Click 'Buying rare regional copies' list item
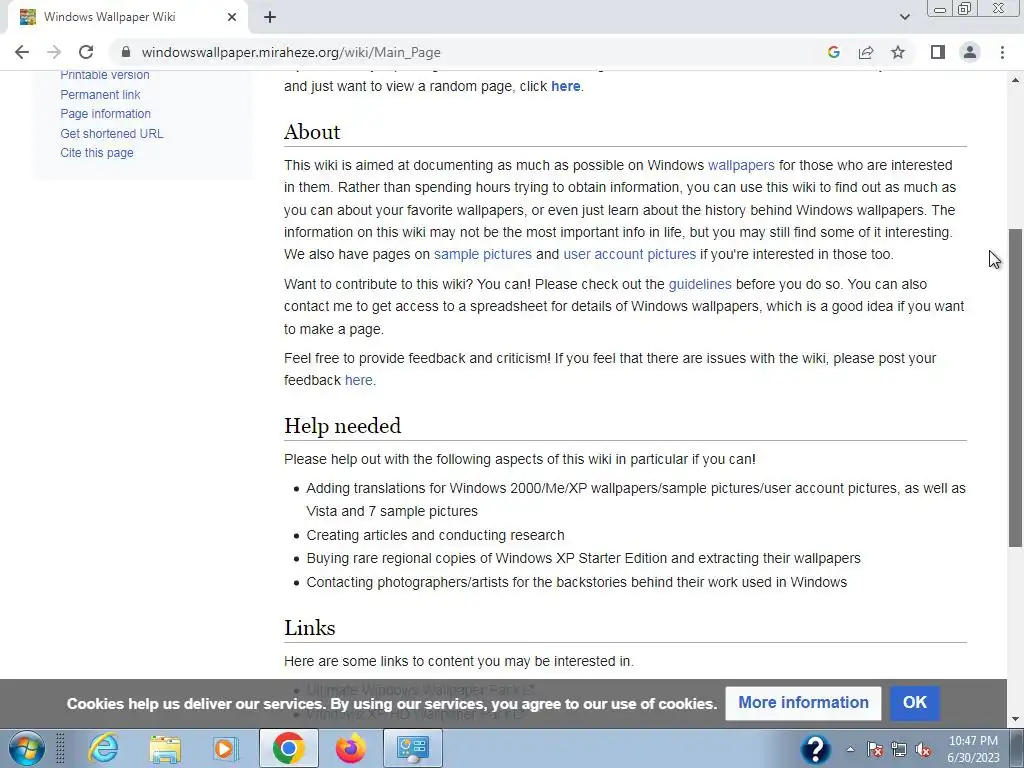Viewport: 1024px width, 768px height. point(583,558)
